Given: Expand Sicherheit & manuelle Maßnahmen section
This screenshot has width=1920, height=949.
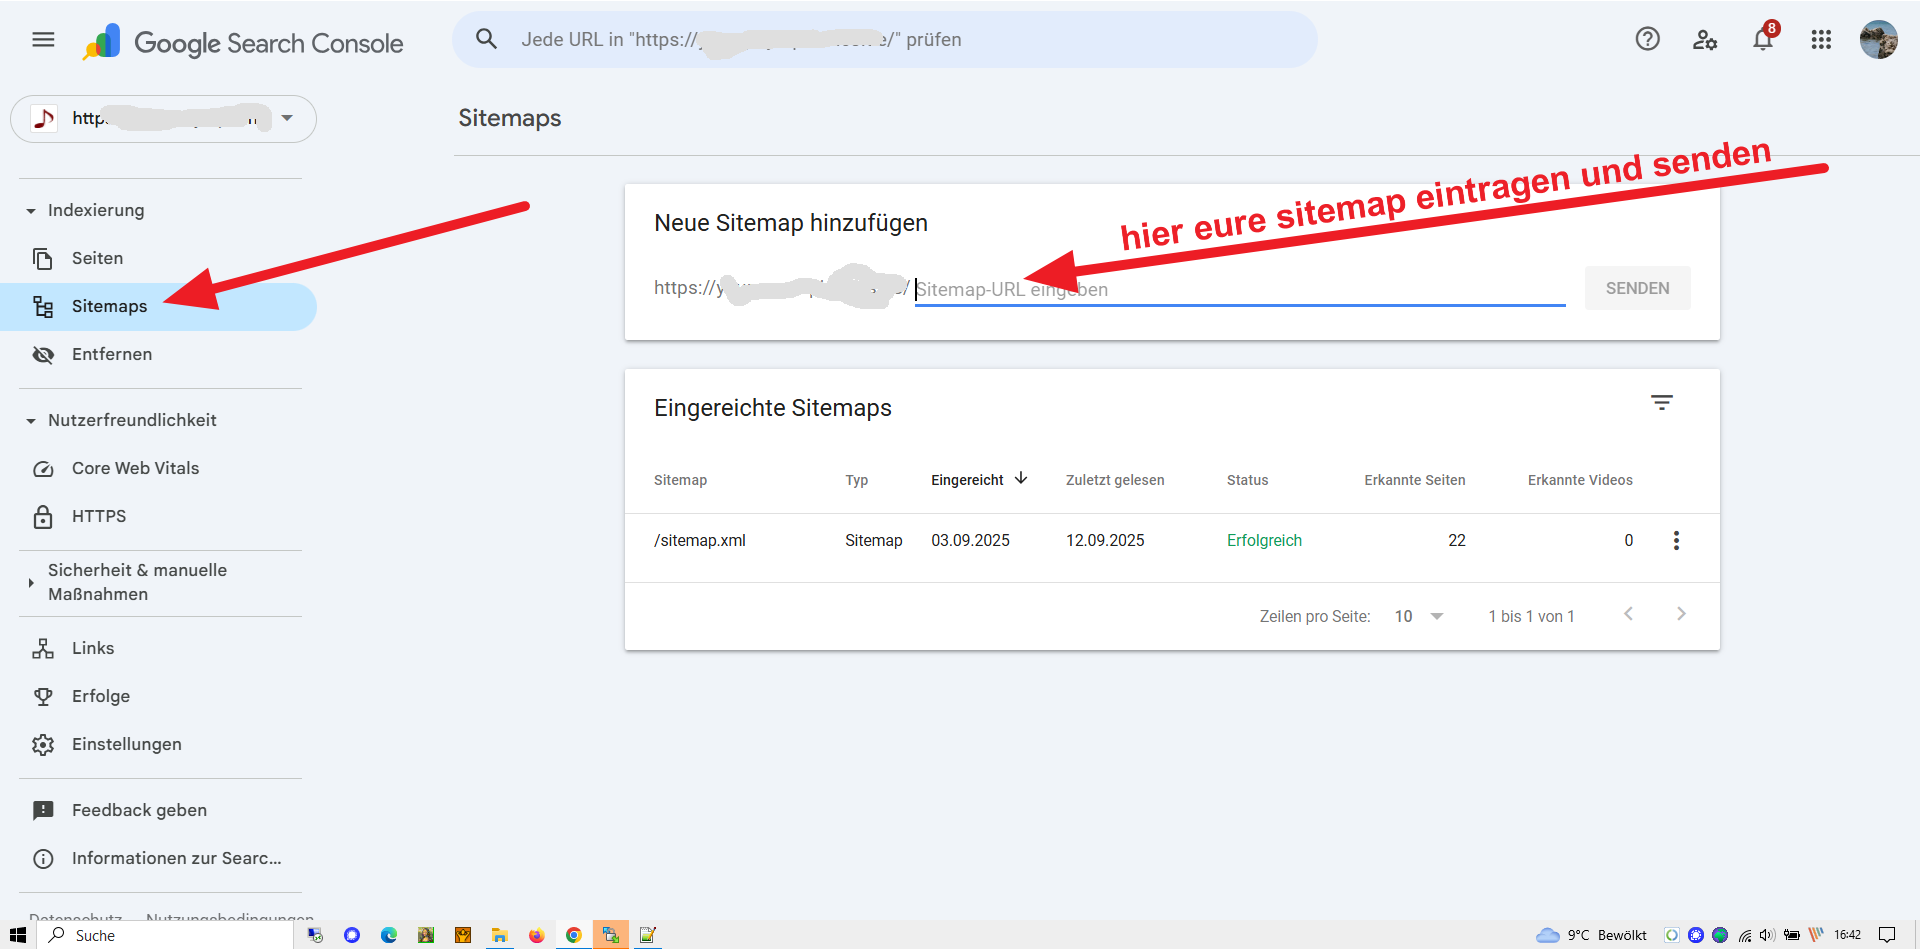Looking at the screenshot, I should [x=31, y=582].
